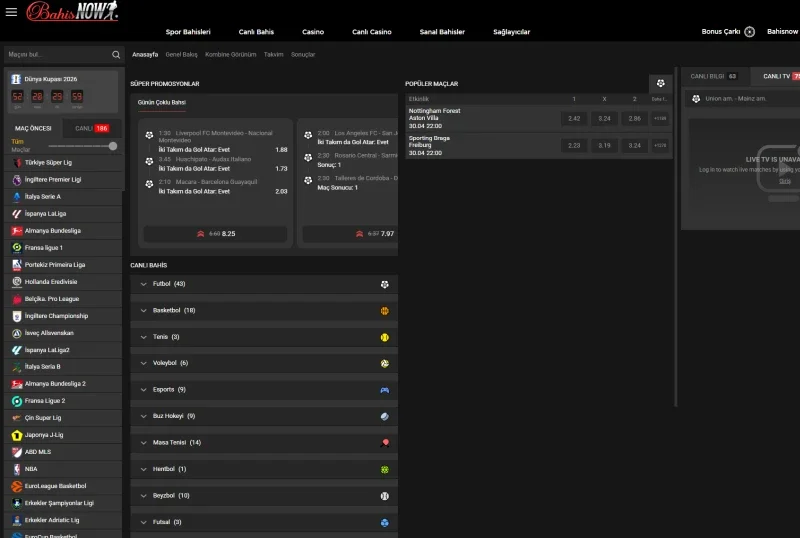This screenshot has height=538, width=800.
Task: Switch to CANLI 186 mode
Action: 92,129
